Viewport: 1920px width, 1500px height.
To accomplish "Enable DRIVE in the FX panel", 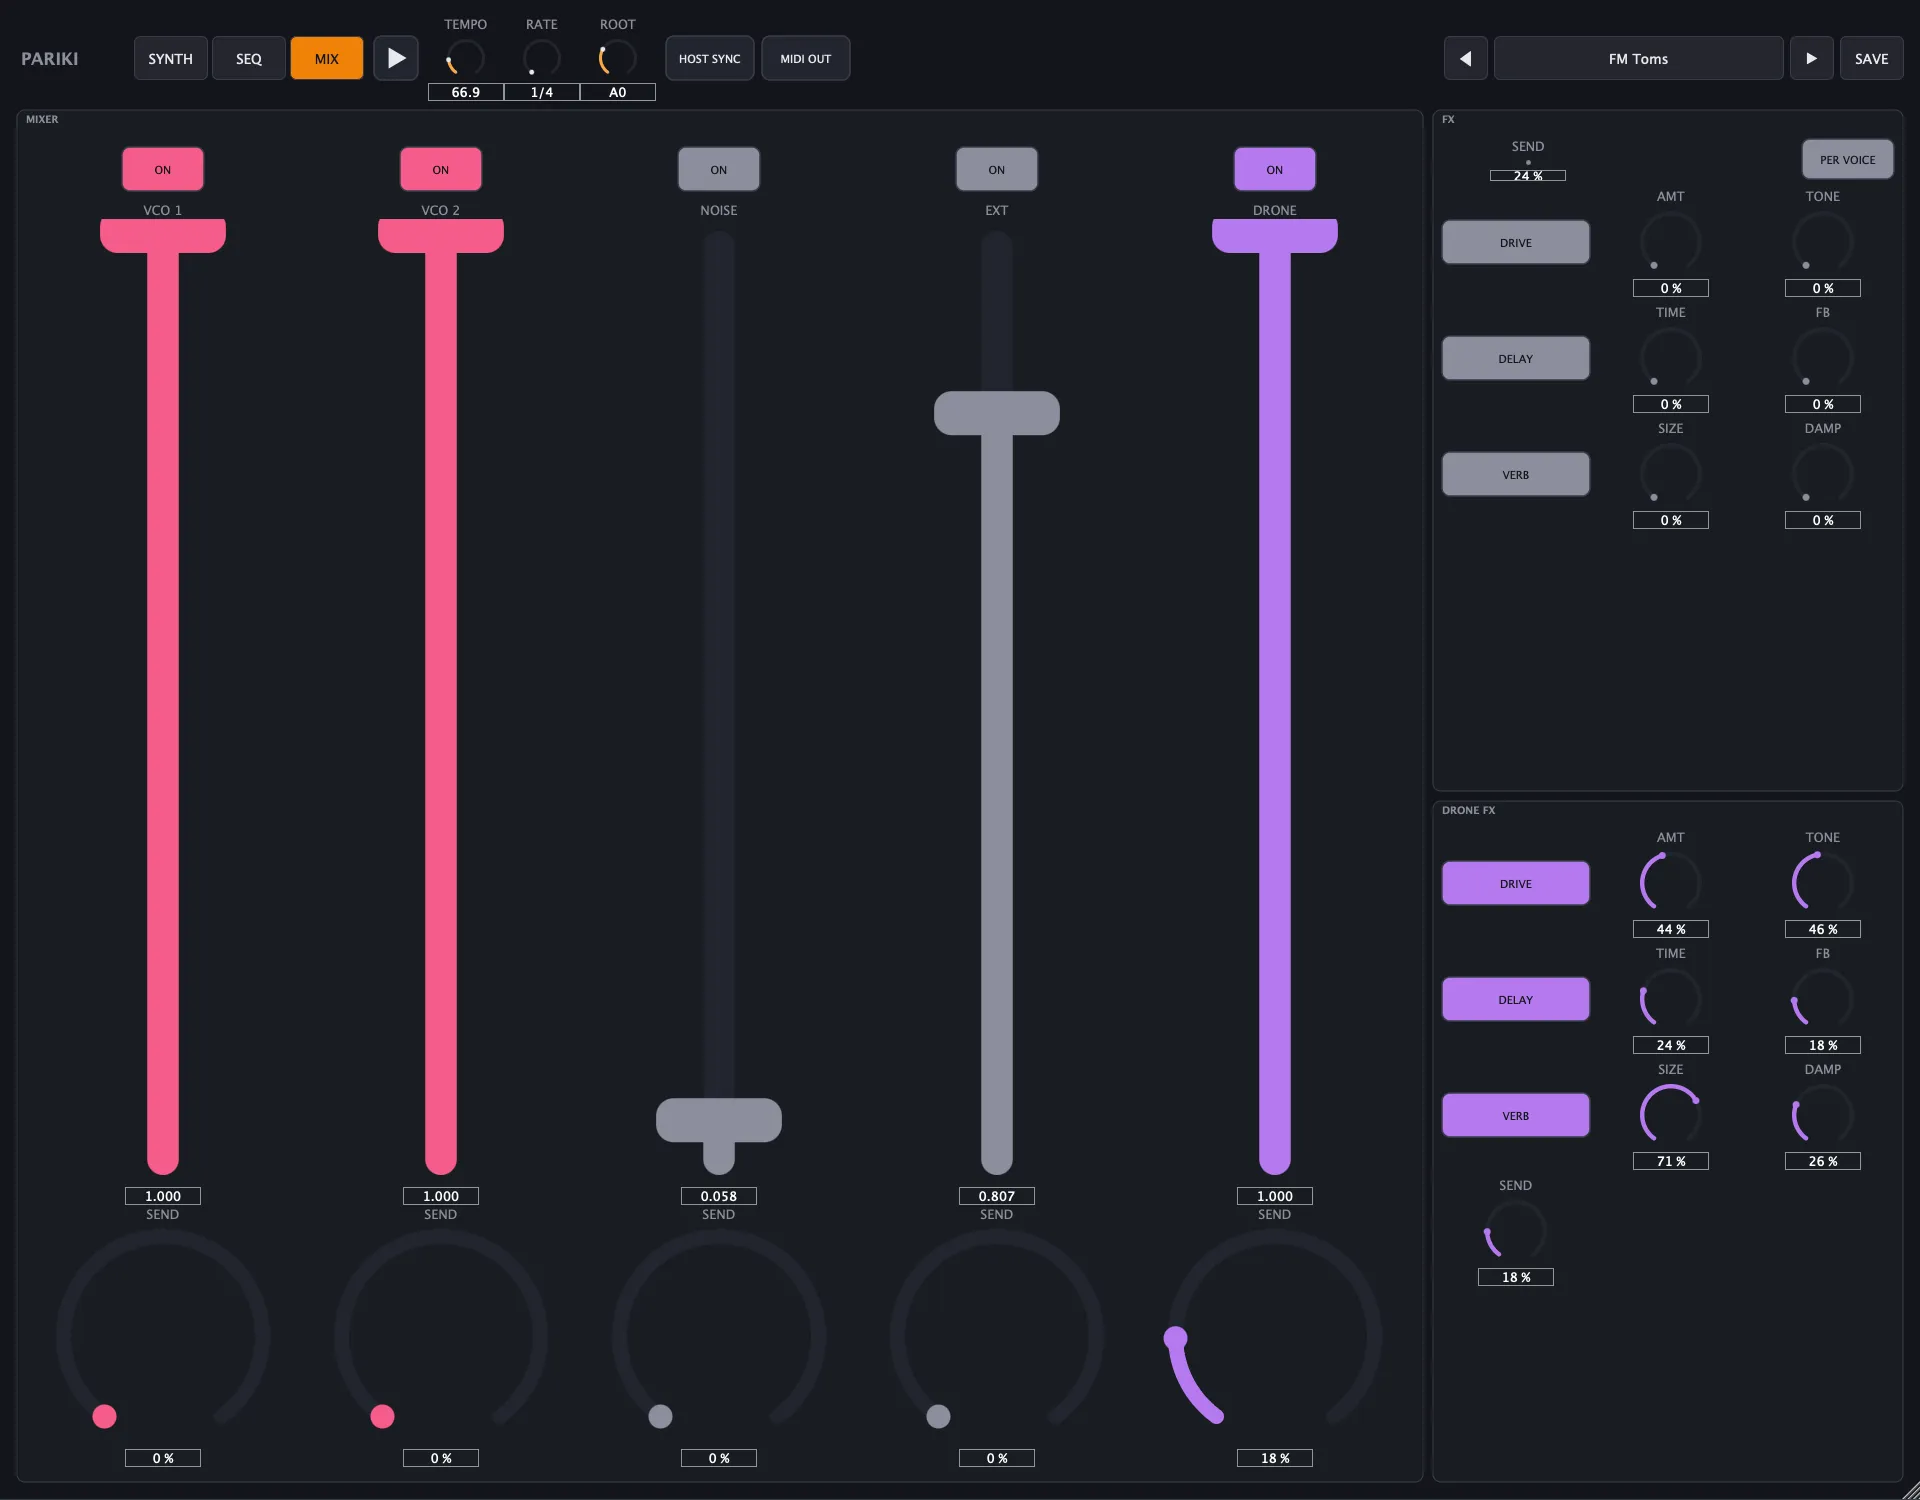I will (1515, 242).
